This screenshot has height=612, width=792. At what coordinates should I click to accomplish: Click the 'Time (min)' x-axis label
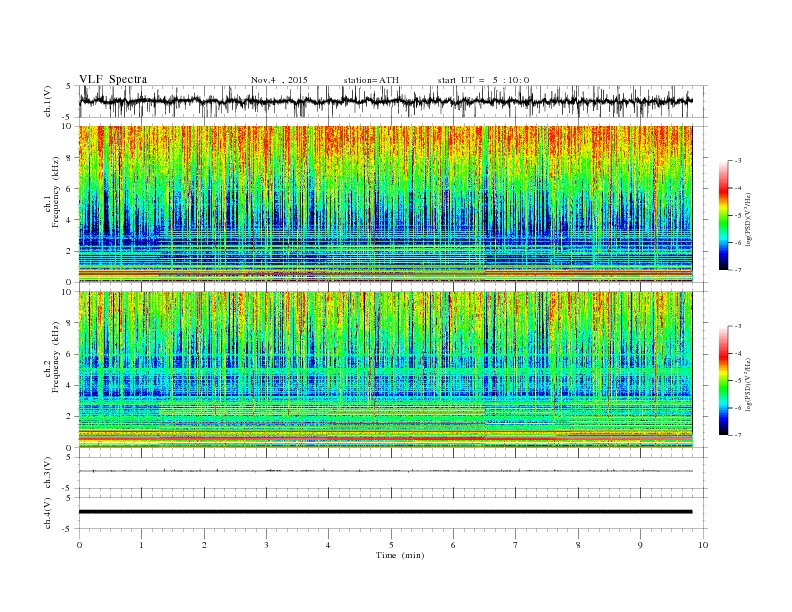tap(400, 555)
